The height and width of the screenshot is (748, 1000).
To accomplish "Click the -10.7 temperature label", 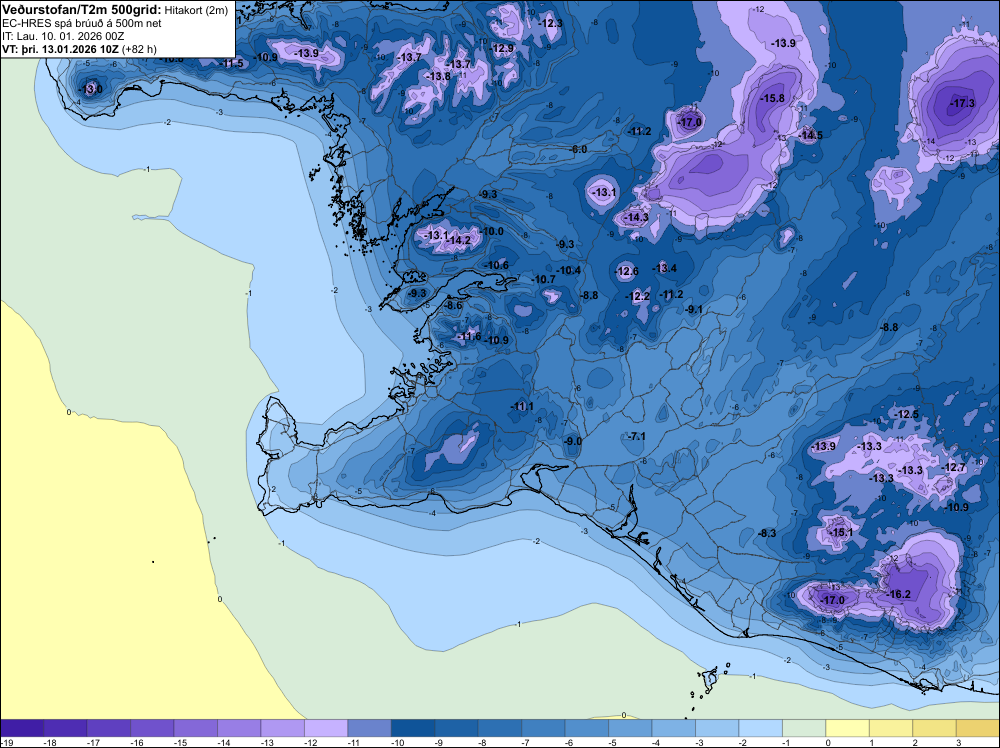I will click(x=544, y=279).
